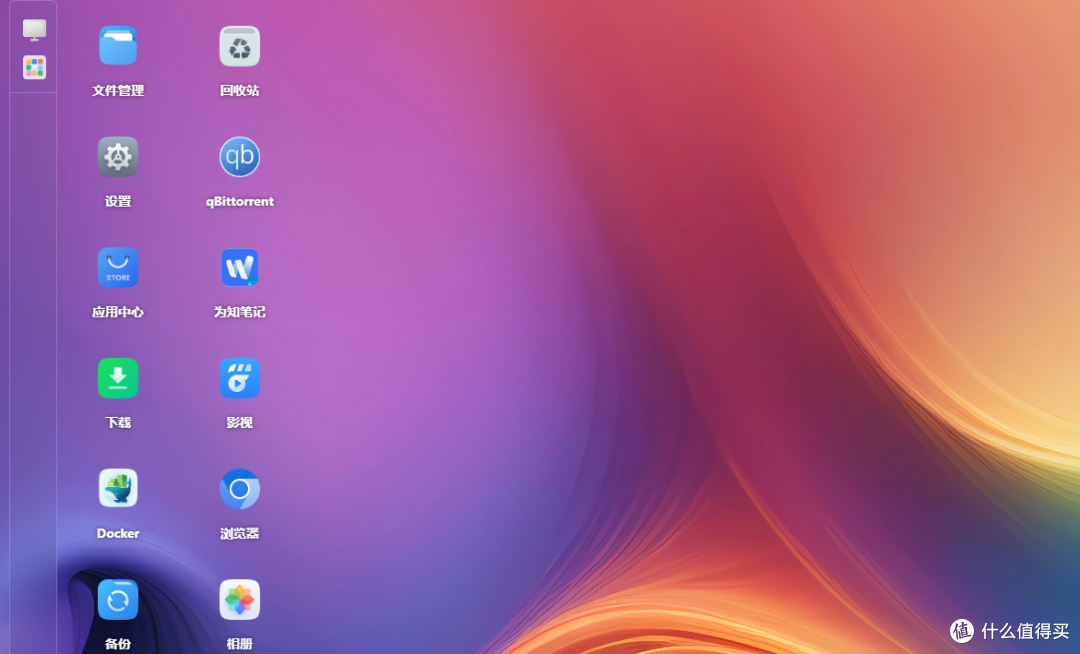Click the desktop monitor icon in sidebar
Image resolution: width=1080 pixels, height=654 pixels.
click(x=34, y=30)
